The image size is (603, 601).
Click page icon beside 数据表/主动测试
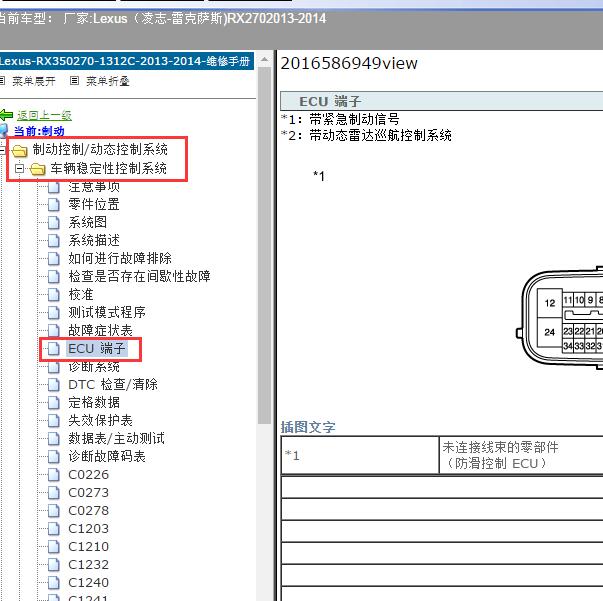pyautogui.click(x=54, y=439)
